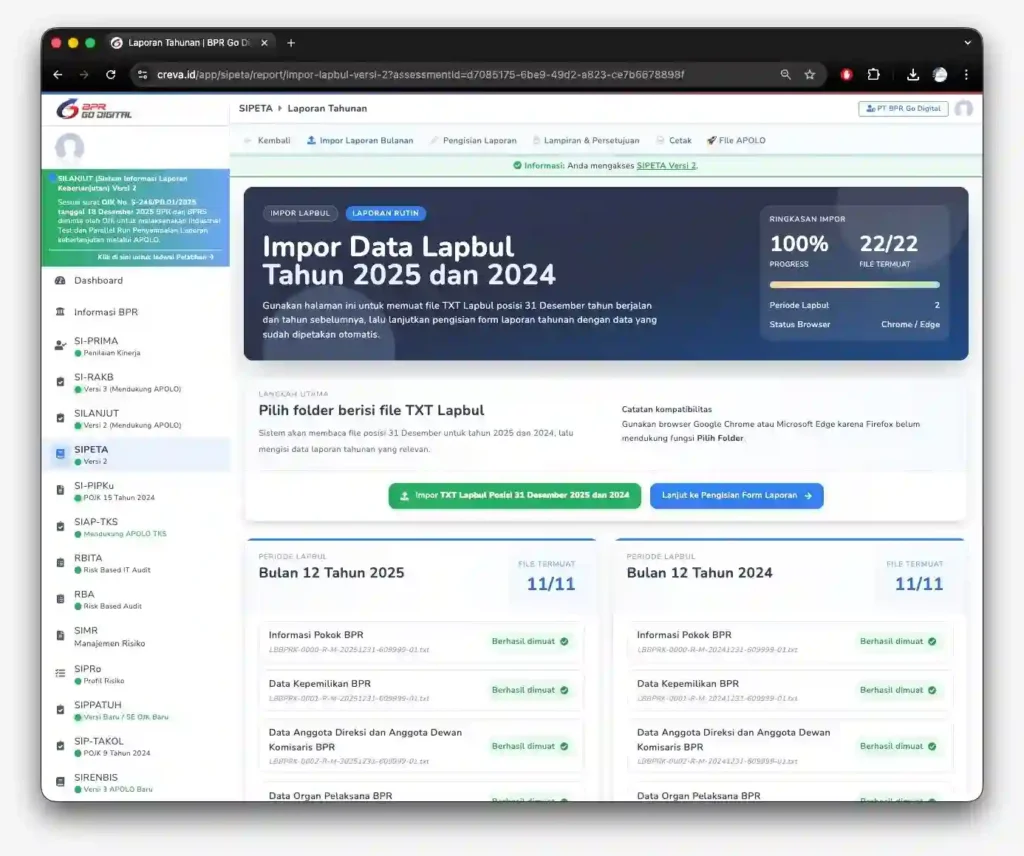The width and height of the screenshot is (1024, 856).
Task: Open the browser extensions puzzle icon
Action: tap(873, 75)
